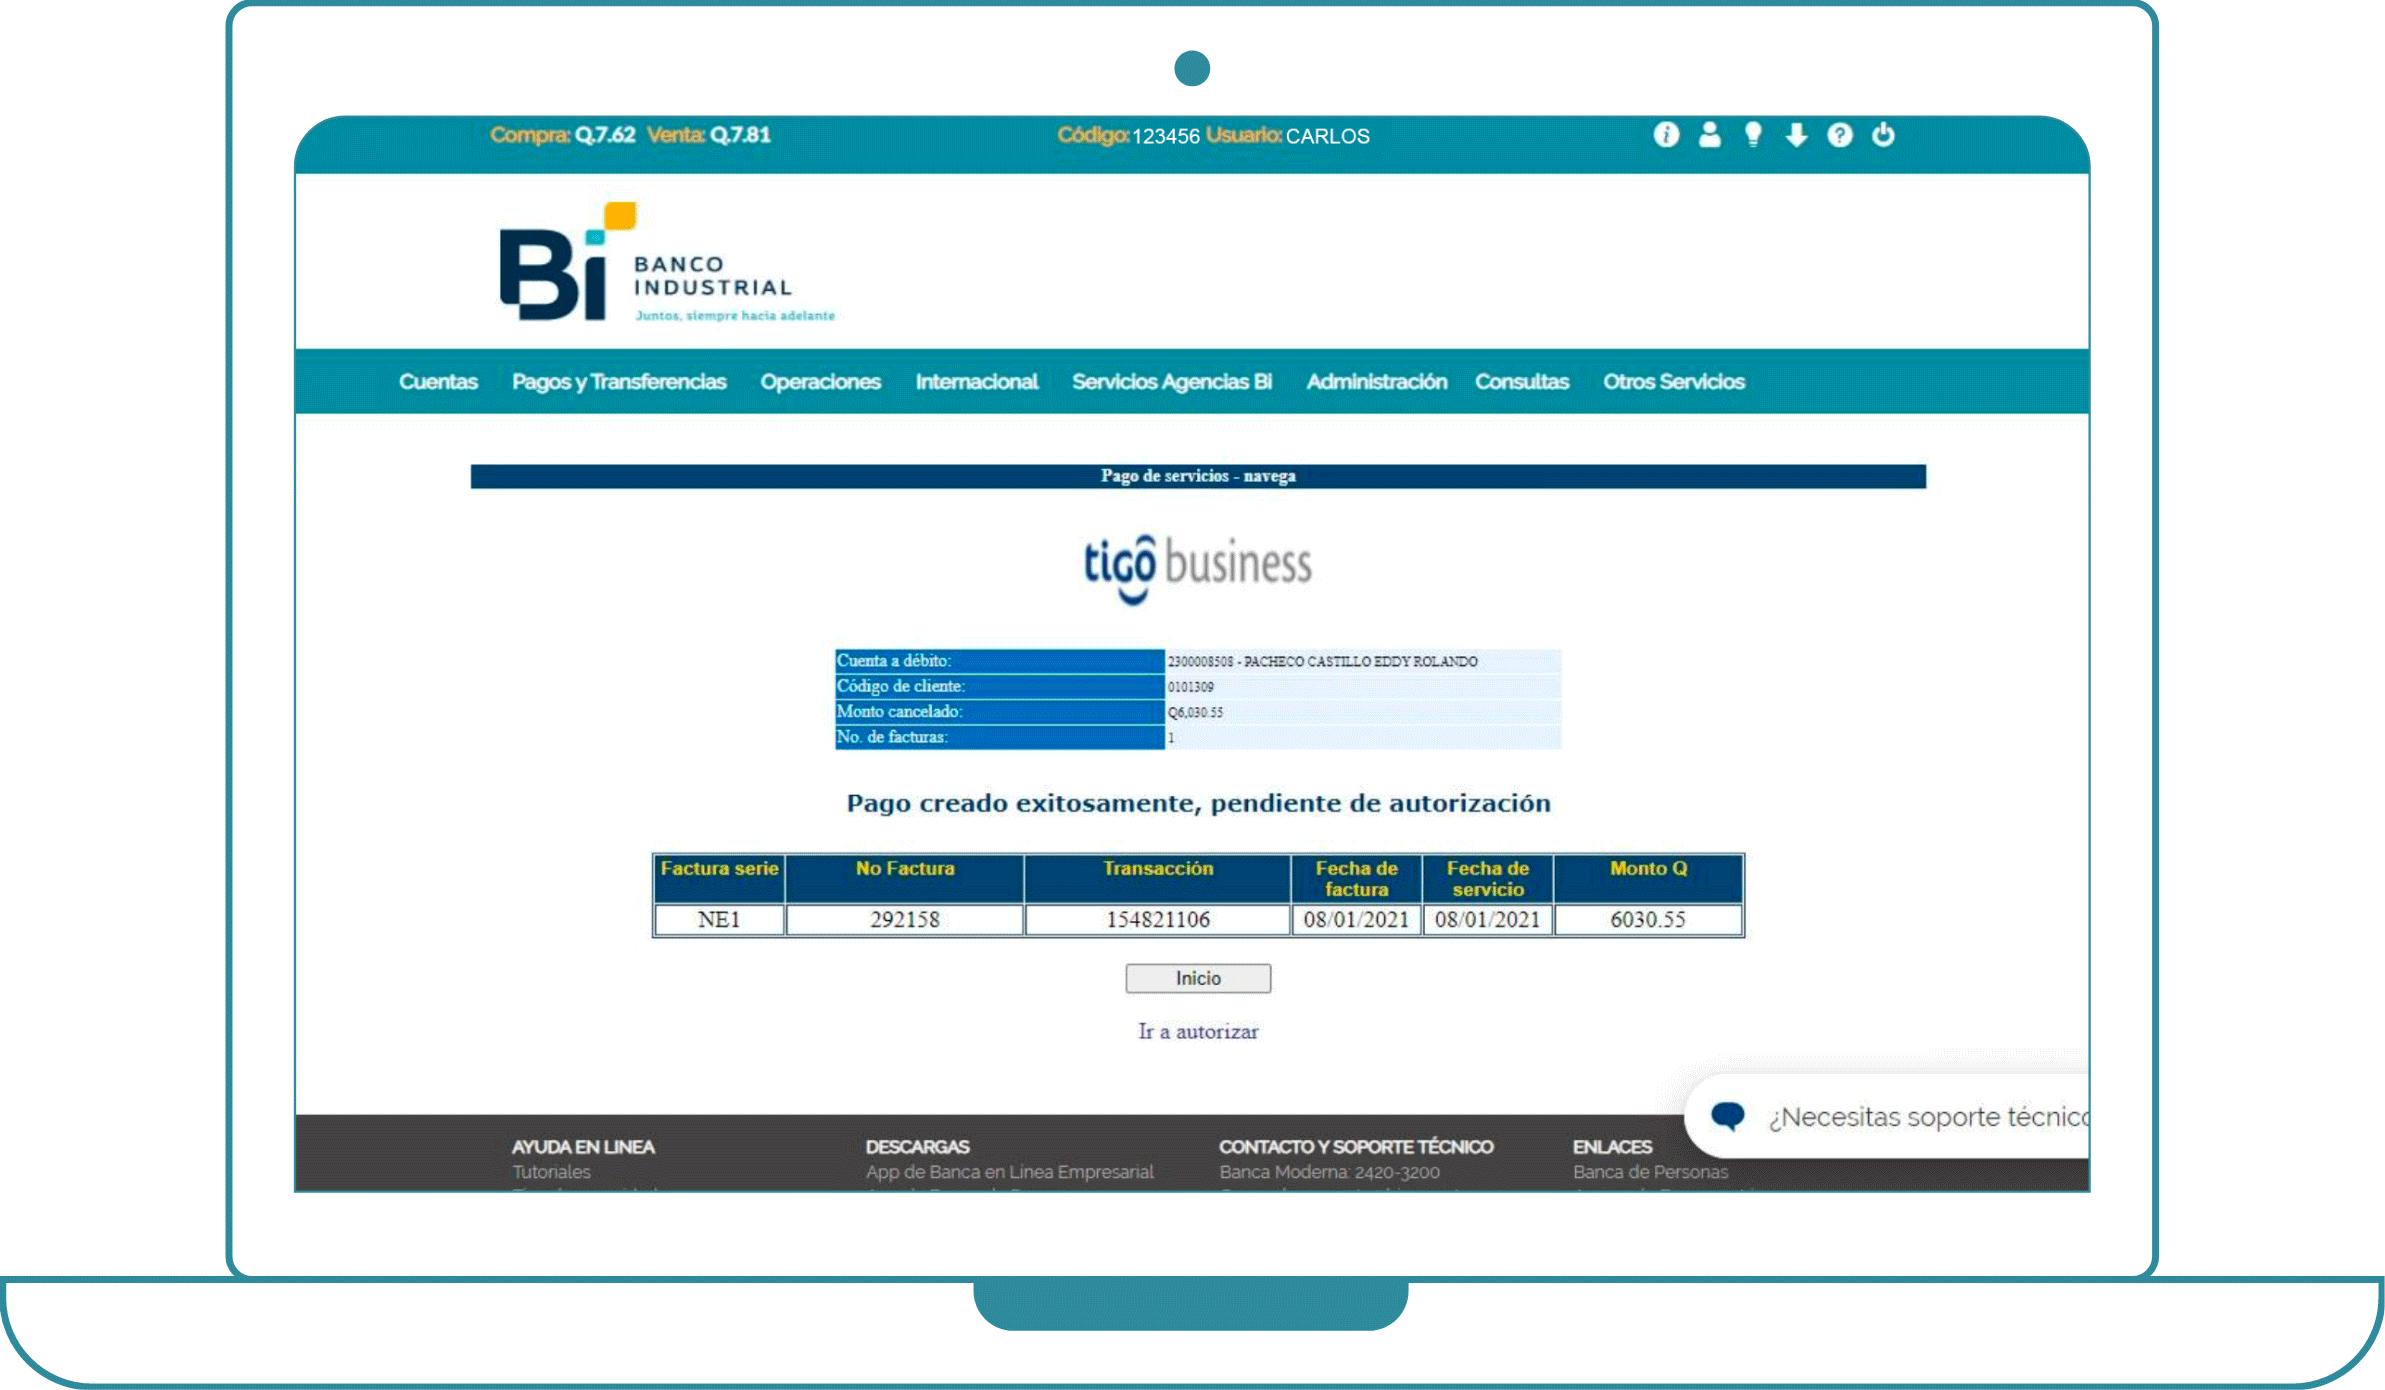Click the power logout icon
Viewport: 2385px width, 1390px height.
pyautogui.click(x=1883, y=135)
